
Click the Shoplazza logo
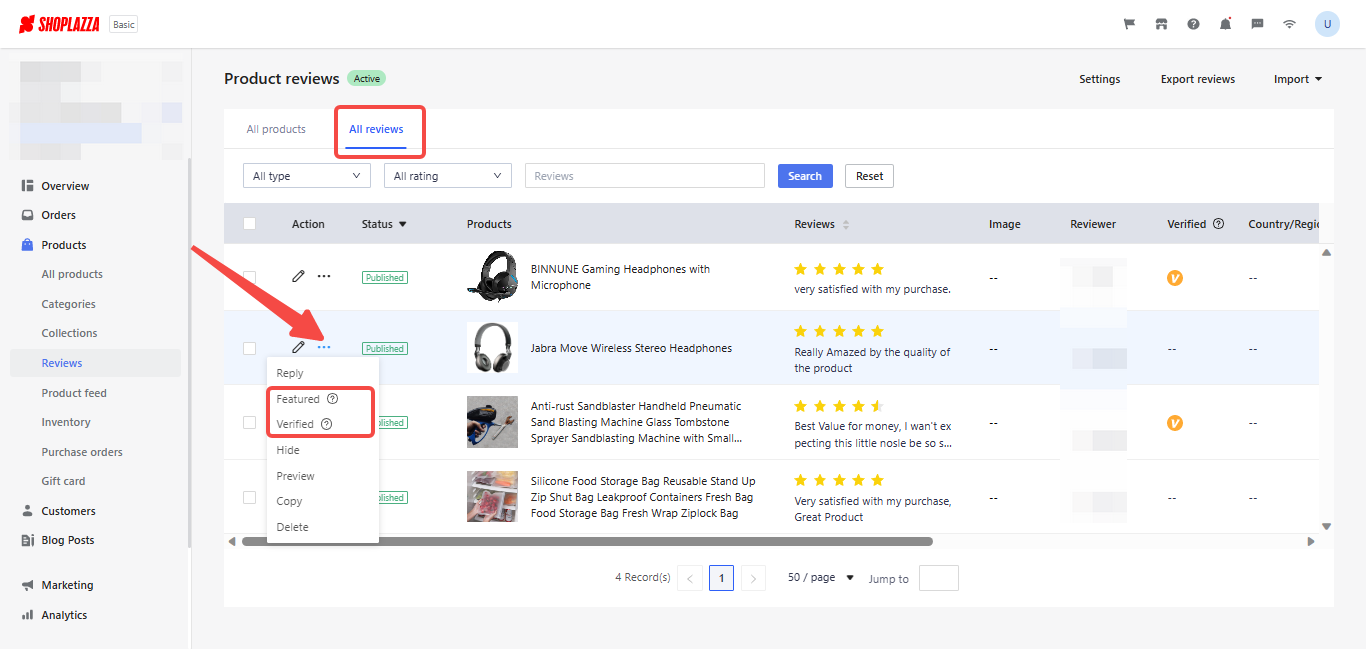tap(60, 24)
